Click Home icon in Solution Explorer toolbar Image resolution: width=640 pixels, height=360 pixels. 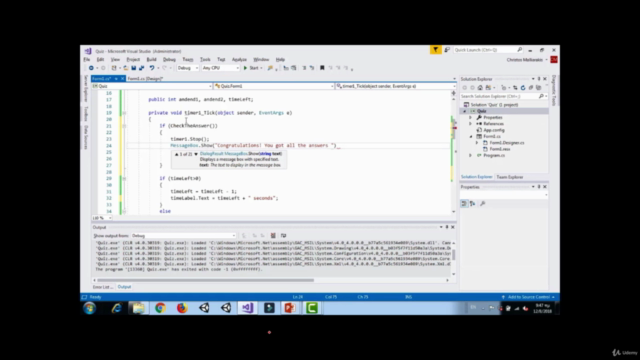pyautogui.click(x=480, y=88)
